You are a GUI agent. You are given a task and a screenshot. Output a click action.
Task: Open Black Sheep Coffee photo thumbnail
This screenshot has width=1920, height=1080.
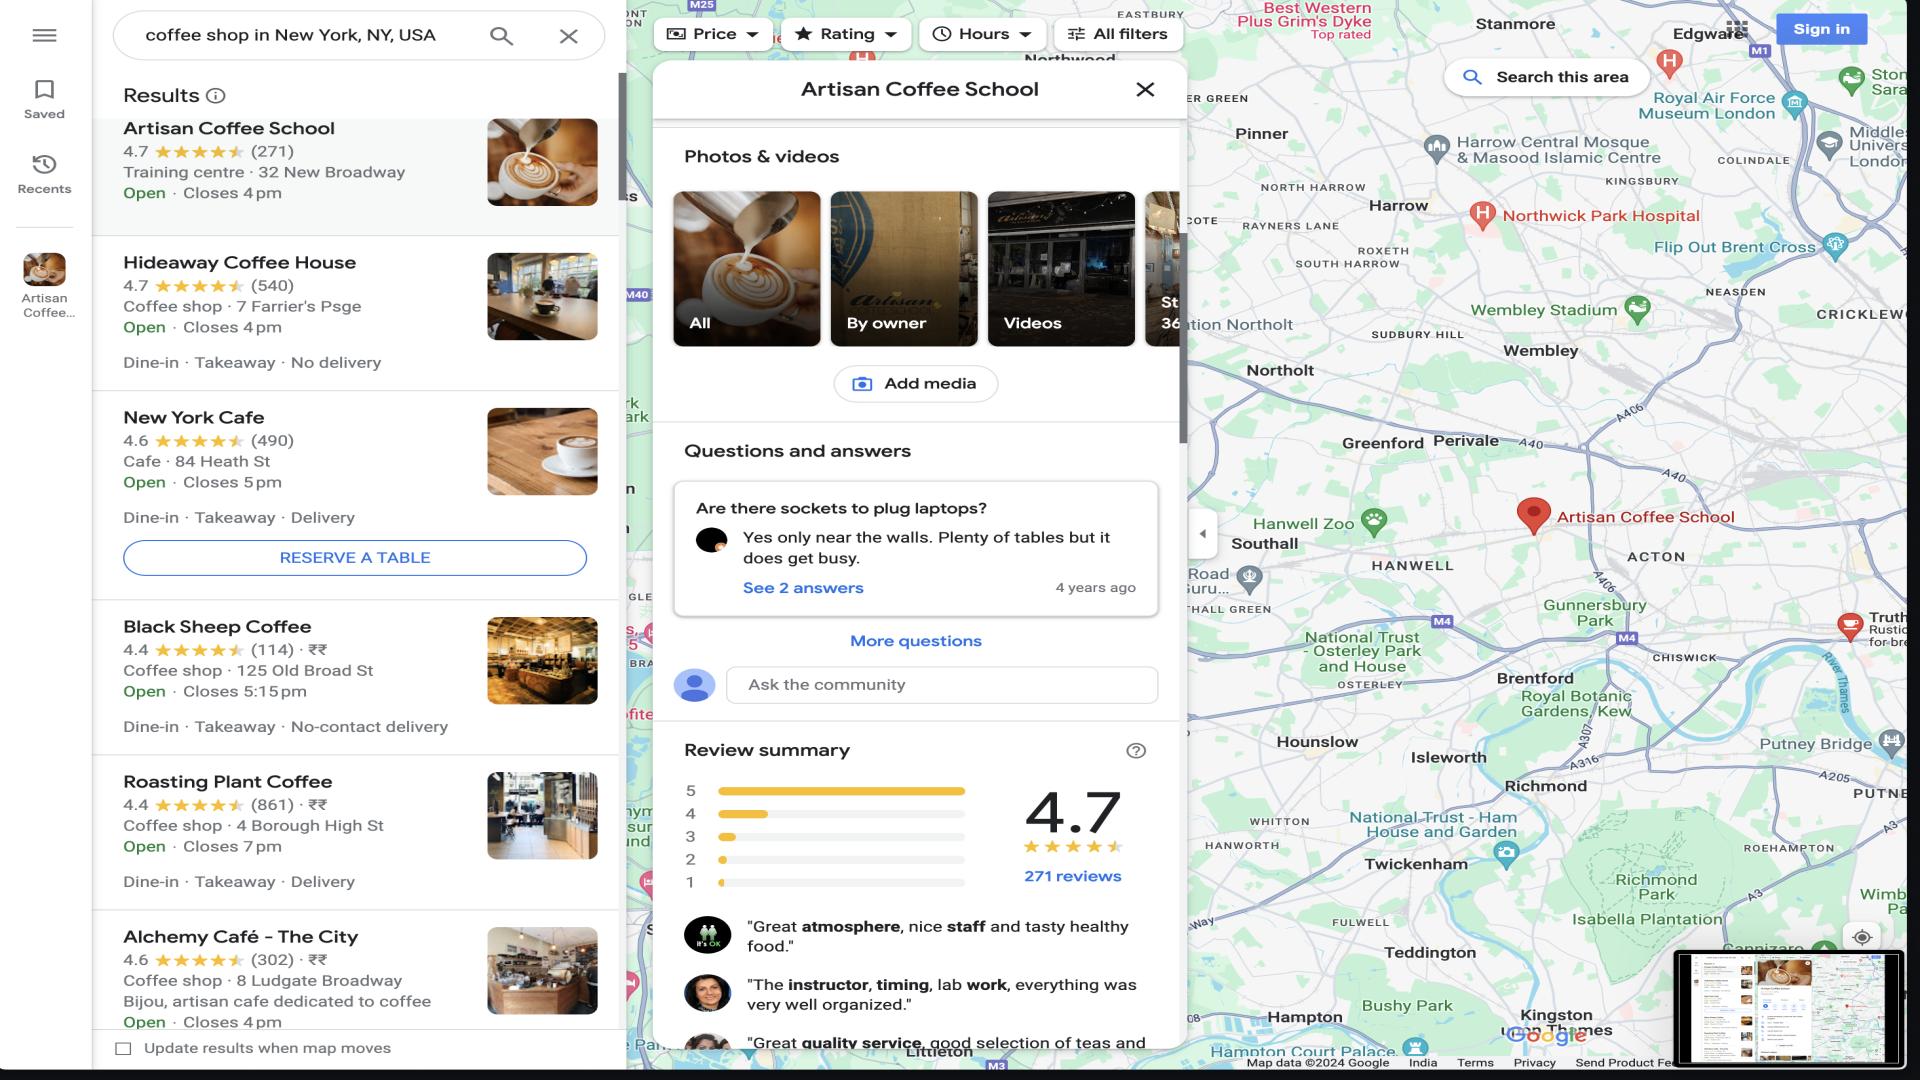(542, 661)
